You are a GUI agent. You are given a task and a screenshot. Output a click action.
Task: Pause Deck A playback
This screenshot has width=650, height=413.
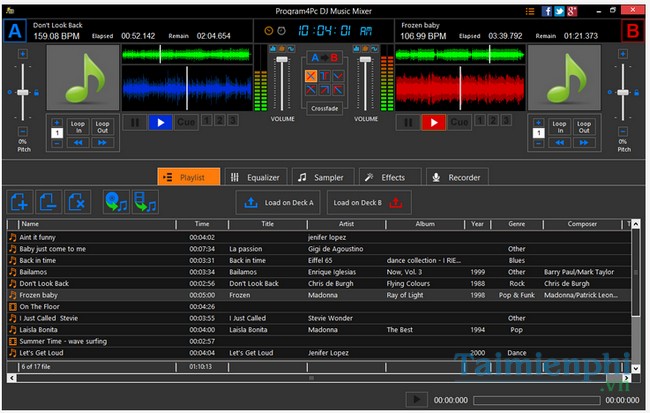click(x=135, y=122)
